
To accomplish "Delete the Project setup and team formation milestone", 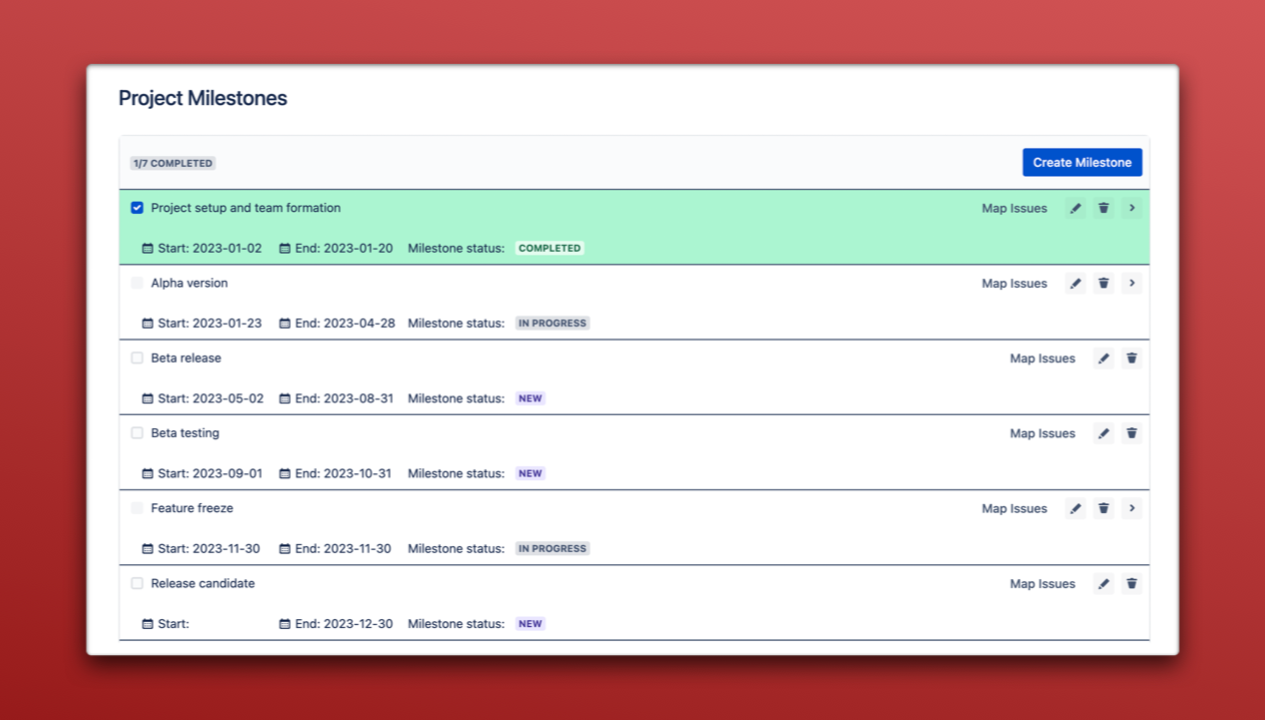I will click(x=1104, y=208).
